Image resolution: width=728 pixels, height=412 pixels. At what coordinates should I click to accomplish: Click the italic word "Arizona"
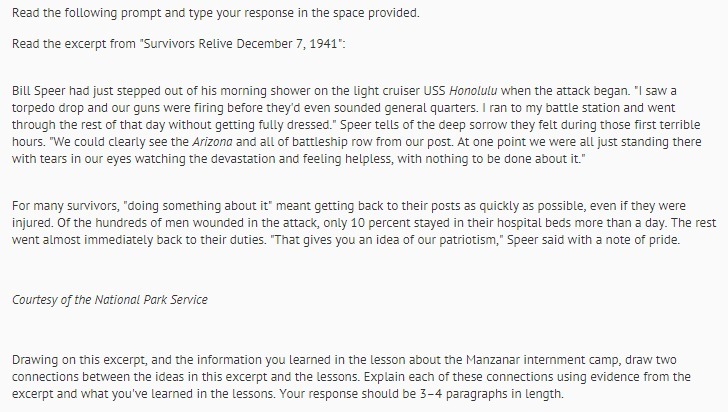[x=212, y=142]
